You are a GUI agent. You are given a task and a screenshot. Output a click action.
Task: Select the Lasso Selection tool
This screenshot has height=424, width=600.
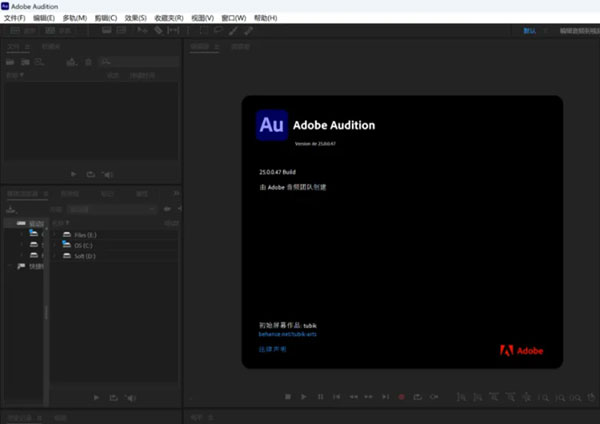point(218,30)
